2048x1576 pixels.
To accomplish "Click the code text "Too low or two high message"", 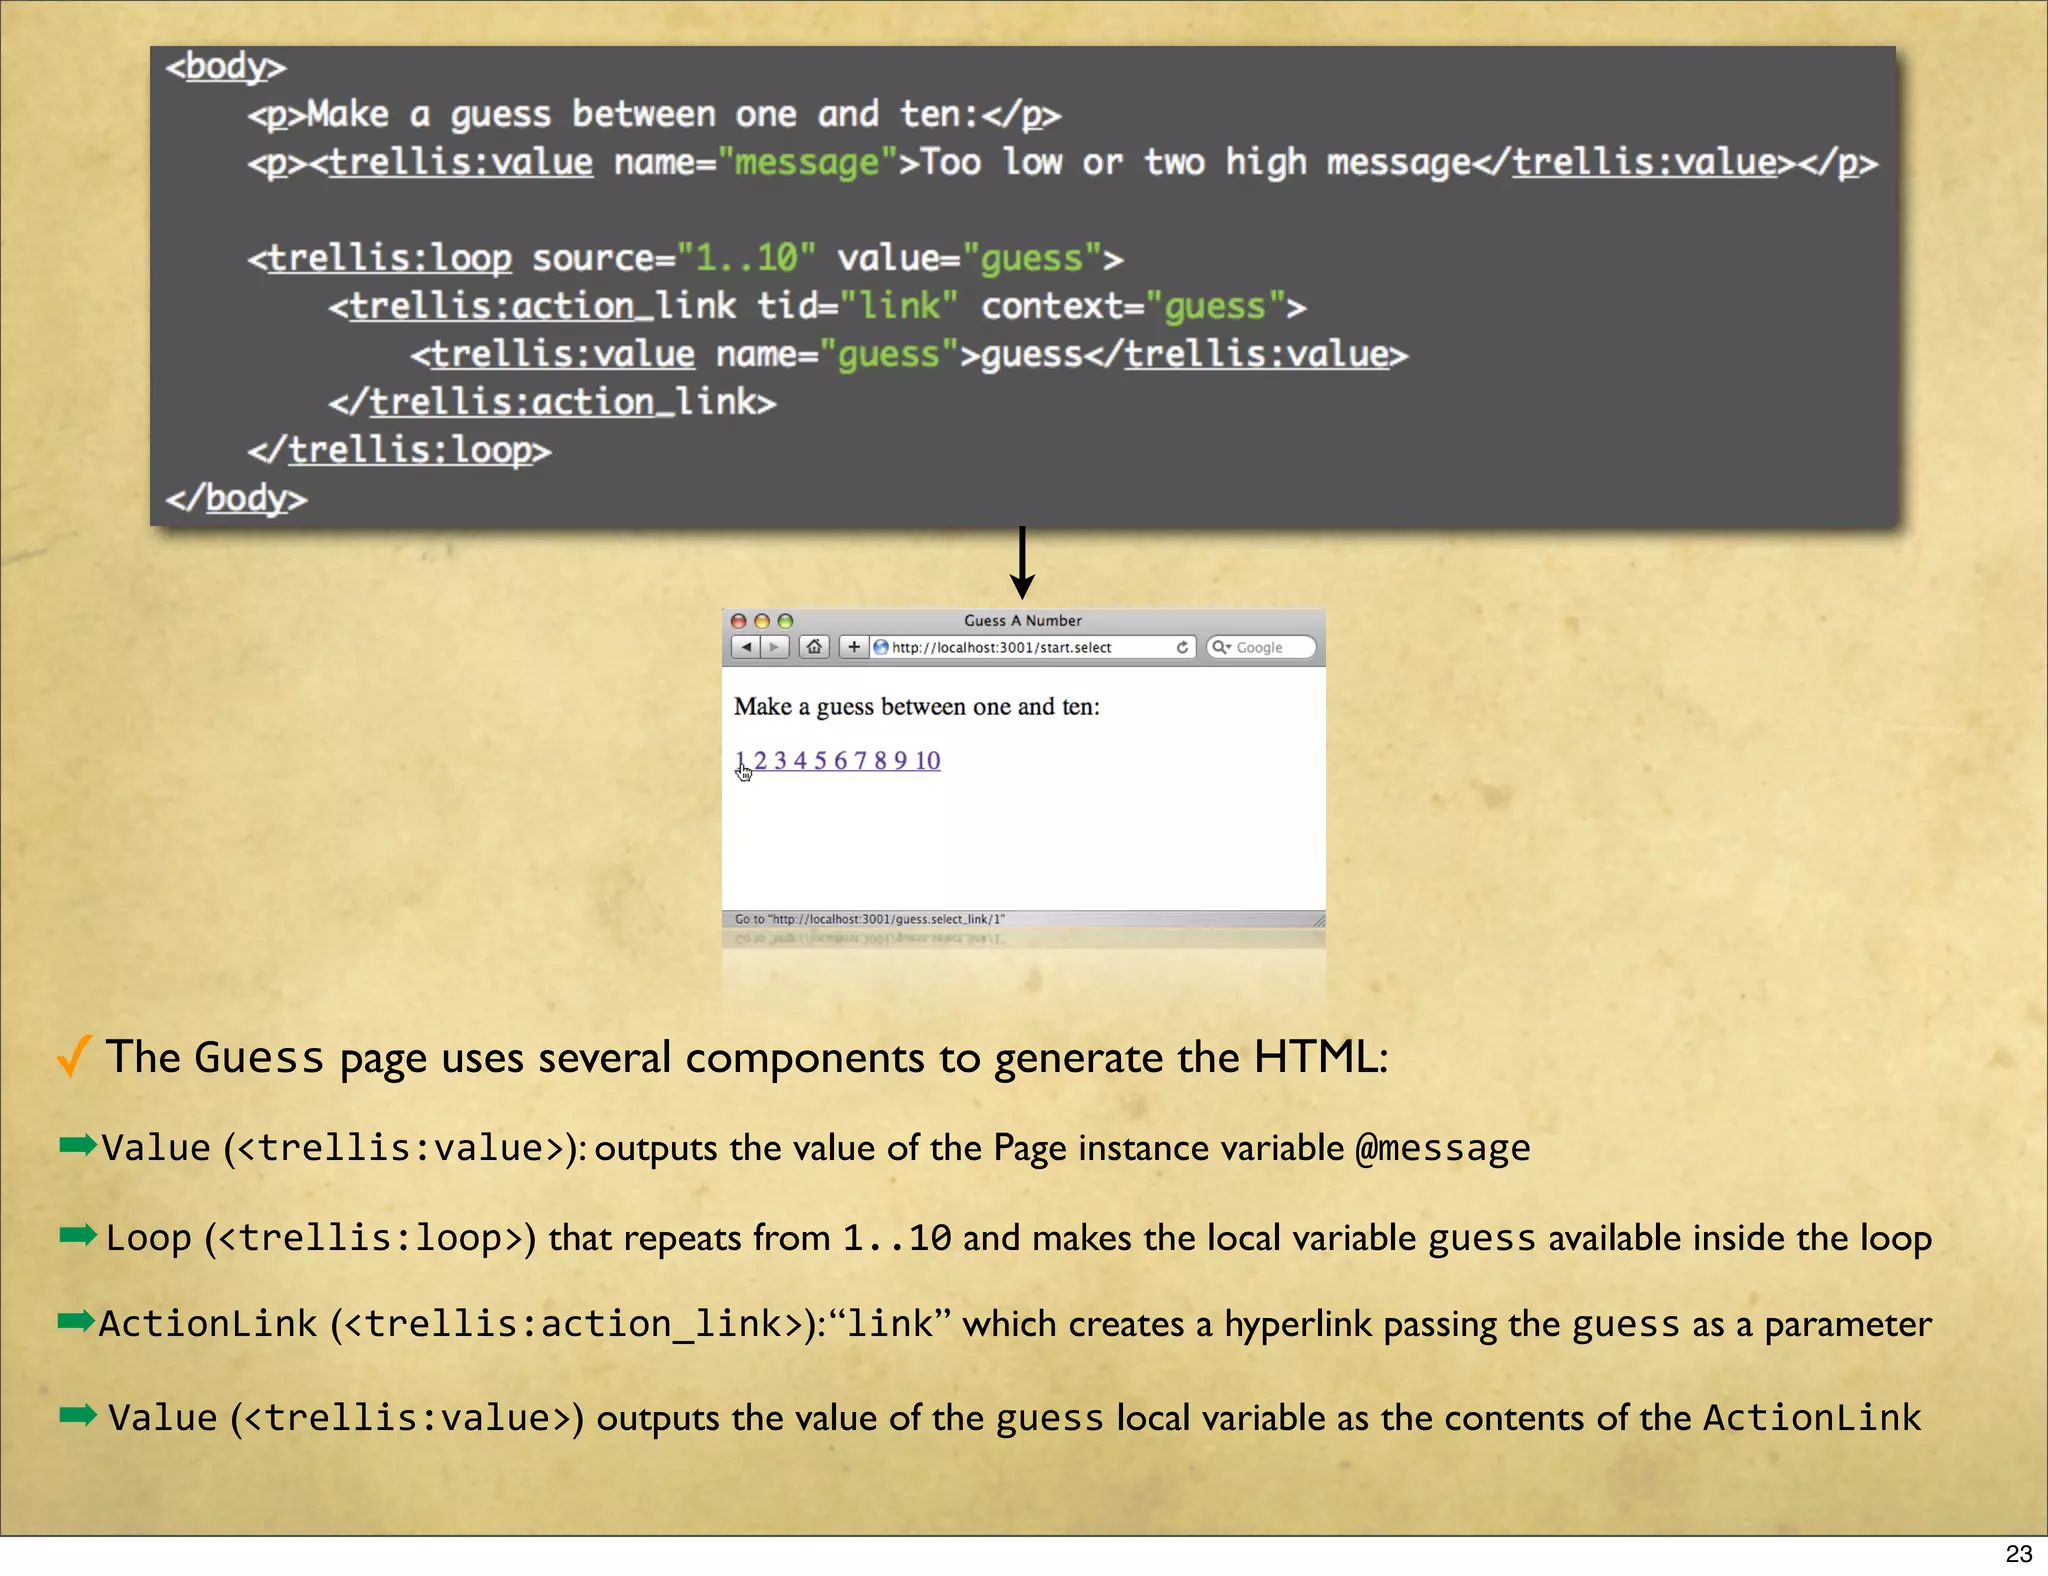I will pos(1196,162).
